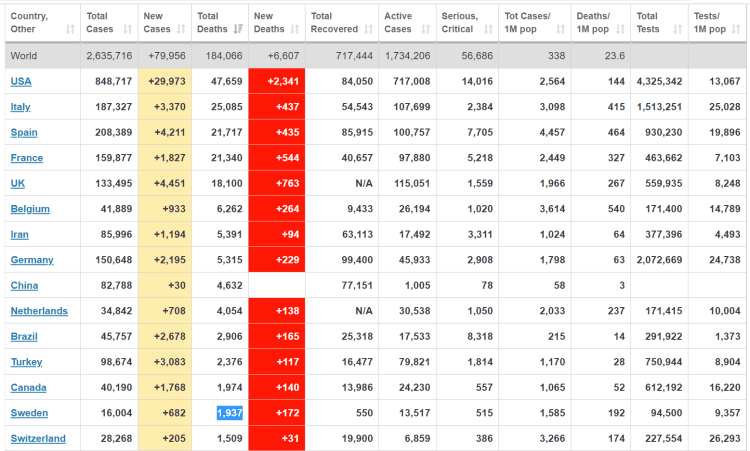Click the Switzerland country link

37,439
